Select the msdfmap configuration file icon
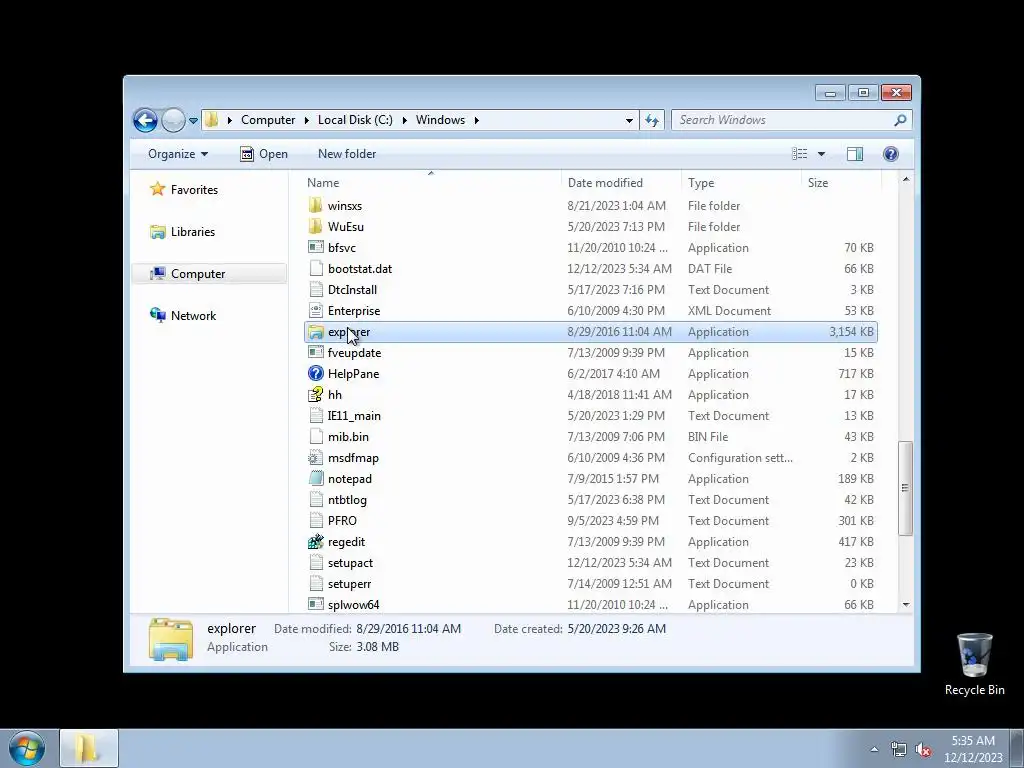The width and height of the screenshot is (1024, 768). (315, 458)
